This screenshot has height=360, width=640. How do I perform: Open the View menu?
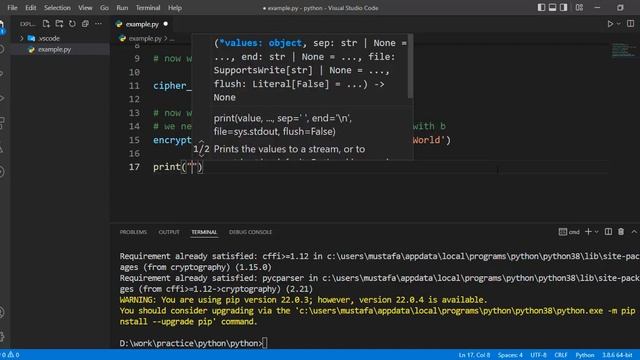[85, 8]
